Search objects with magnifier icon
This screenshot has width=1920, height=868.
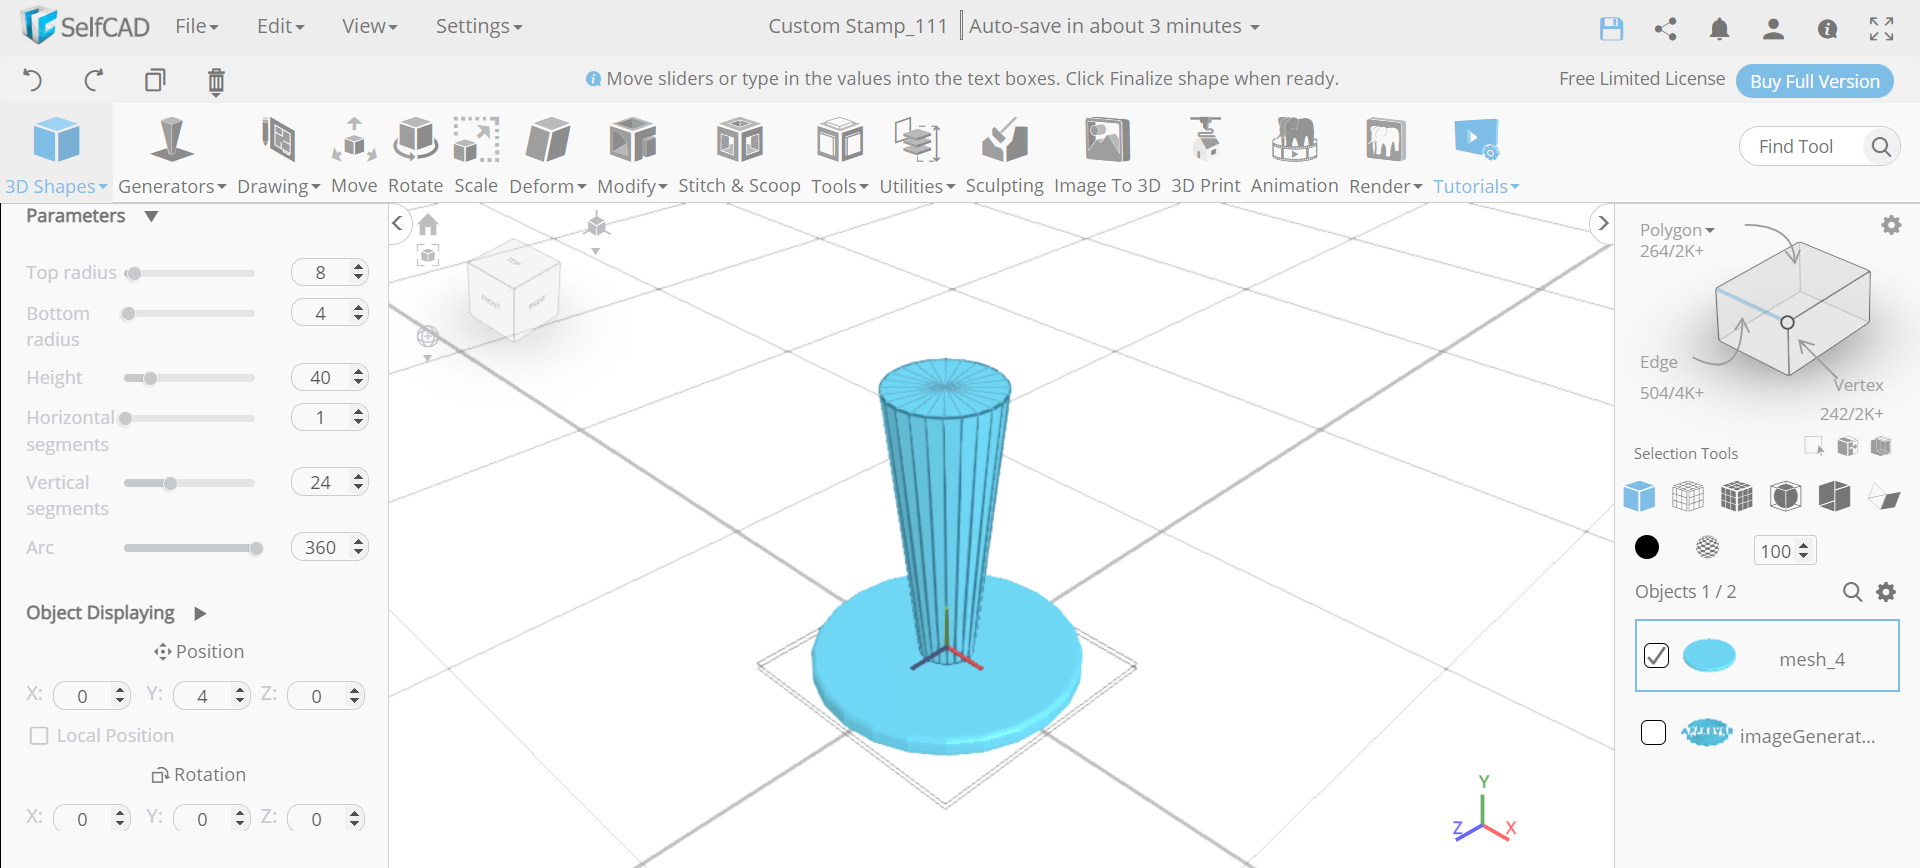click(1852, 592)
